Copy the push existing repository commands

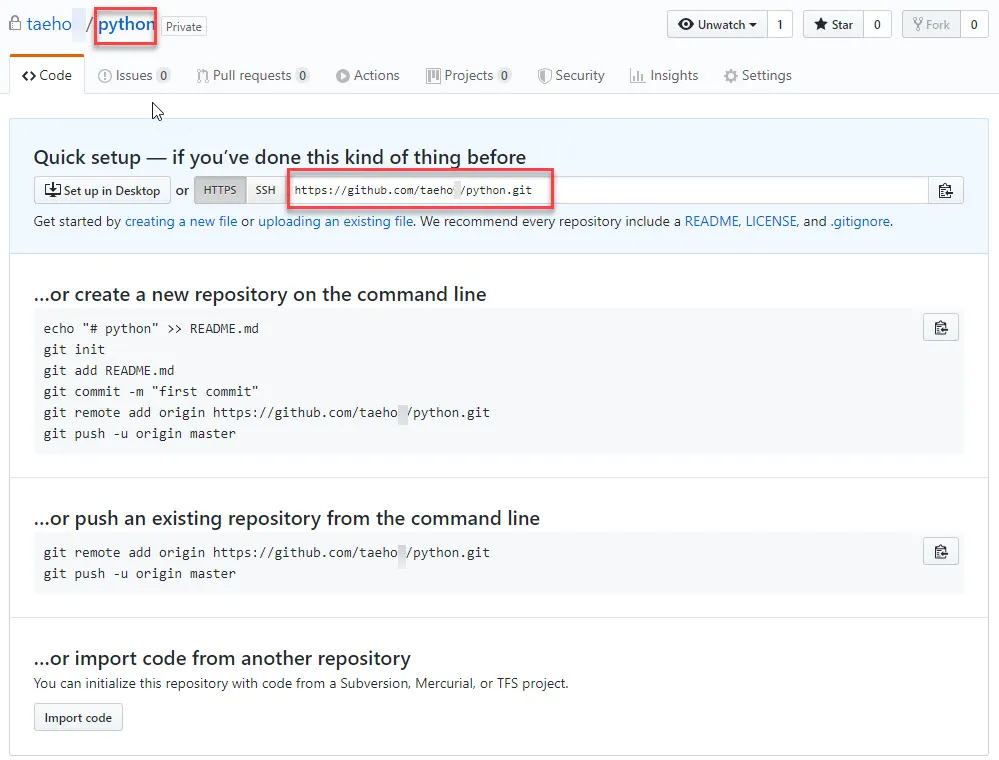tap(940, 551)
